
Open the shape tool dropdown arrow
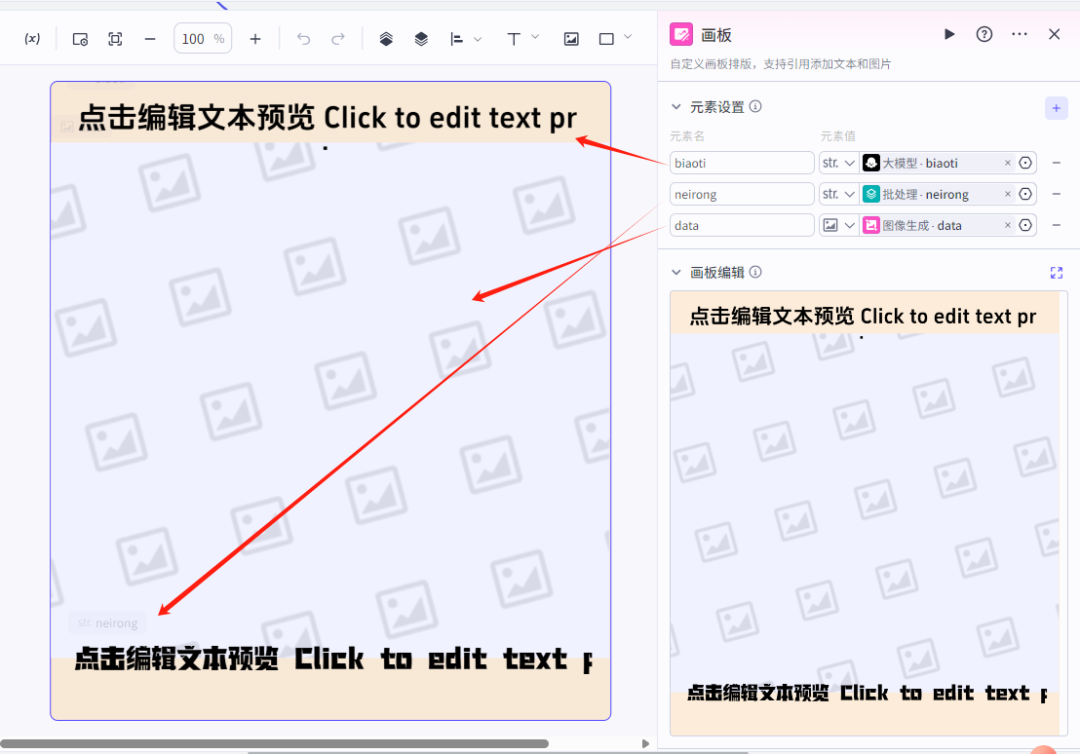(627, 37)
